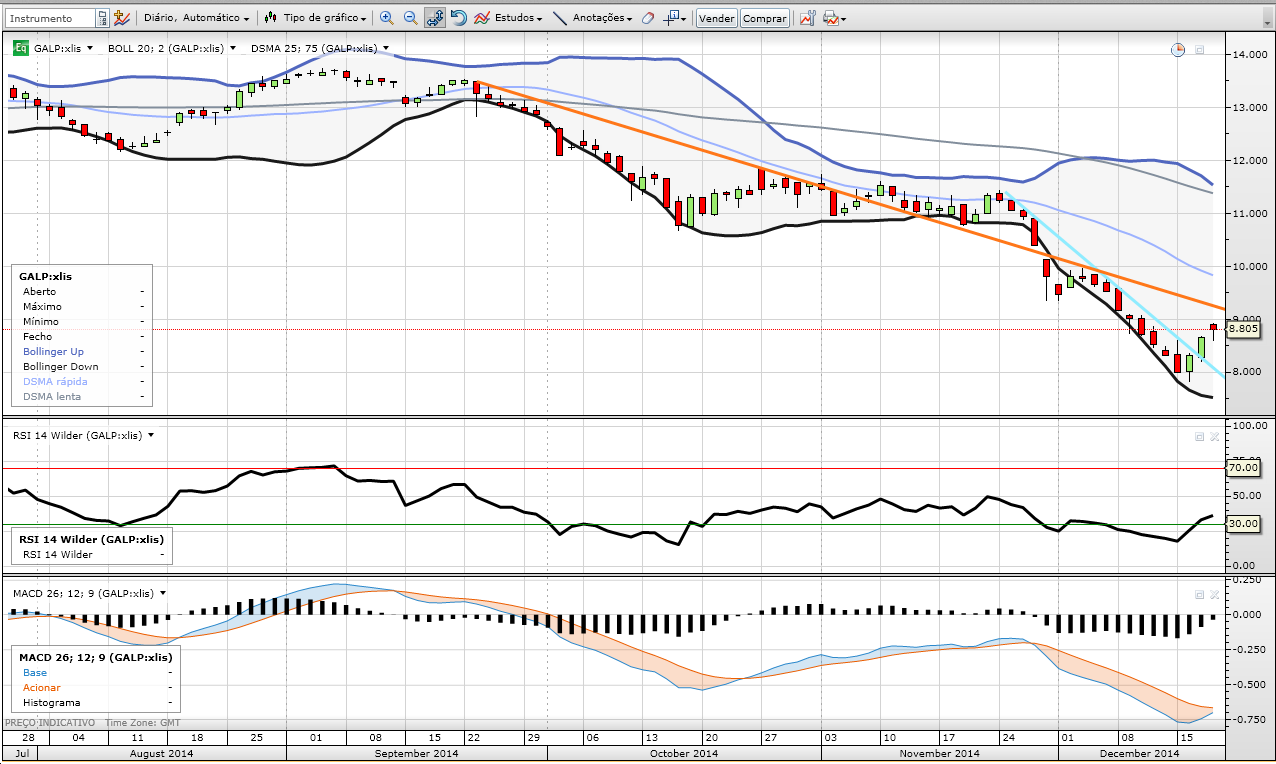The width and height of the screenshot is (1276, 764).
Task: Click the zoom out magnifier icon
Action: [410, 18]
